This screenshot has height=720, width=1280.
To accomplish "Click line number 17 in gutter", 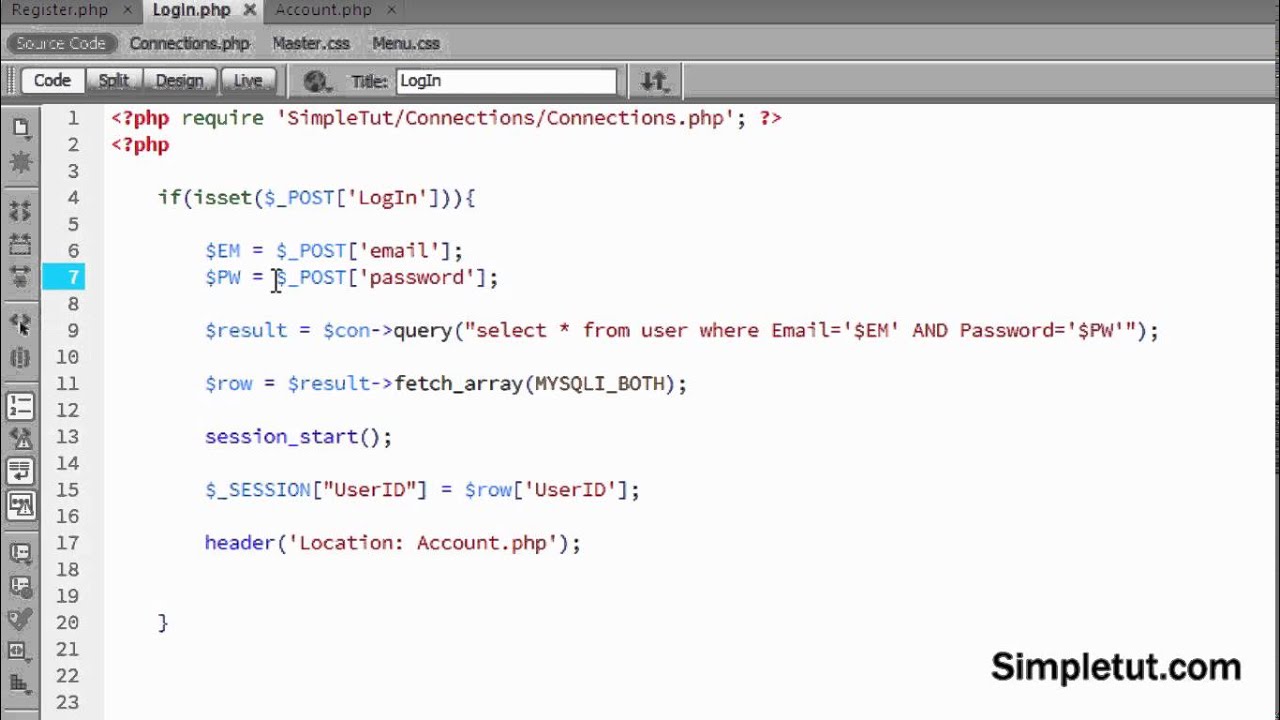I will 68,542.
